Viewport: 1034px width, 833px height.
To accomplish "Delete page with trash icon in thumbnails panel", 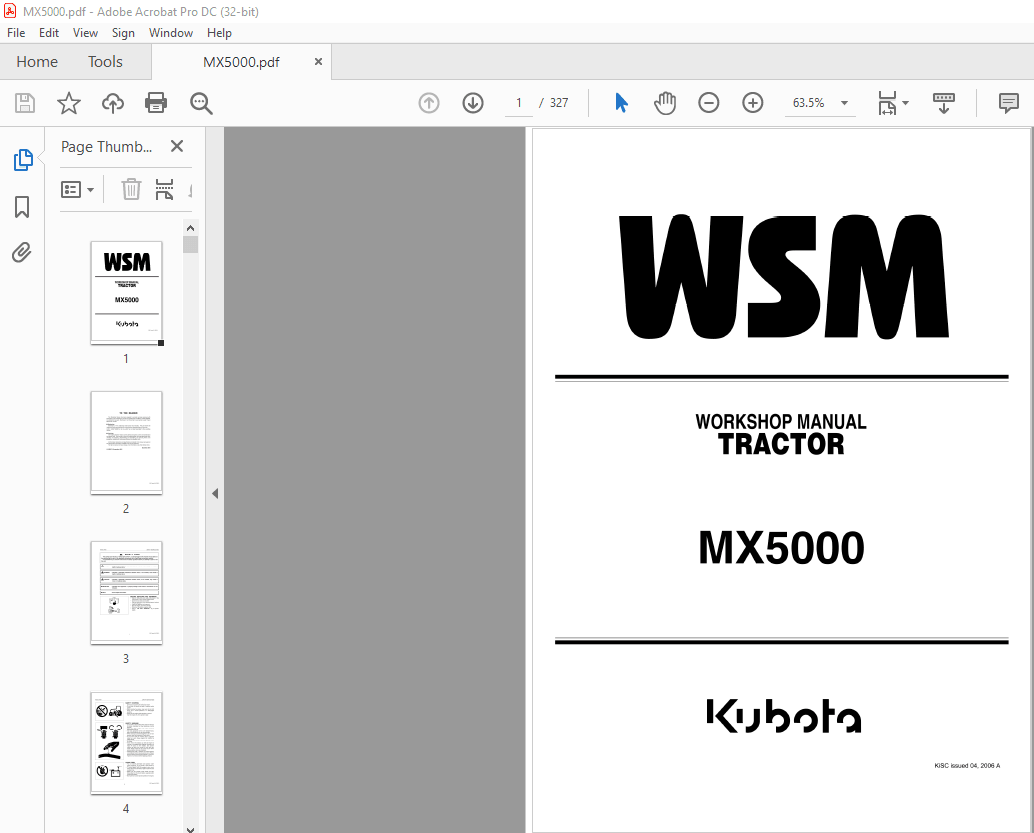I will [131, 189].
